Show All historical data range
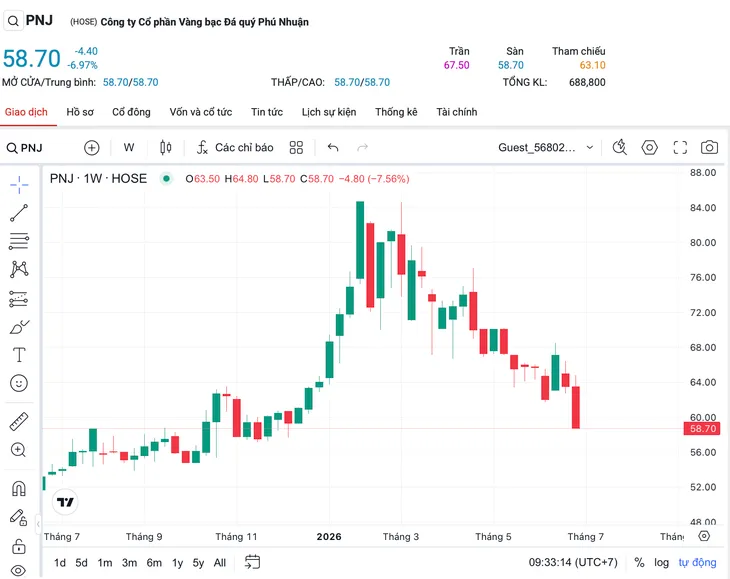Screen dimensions: 730x579 point(220,563)
